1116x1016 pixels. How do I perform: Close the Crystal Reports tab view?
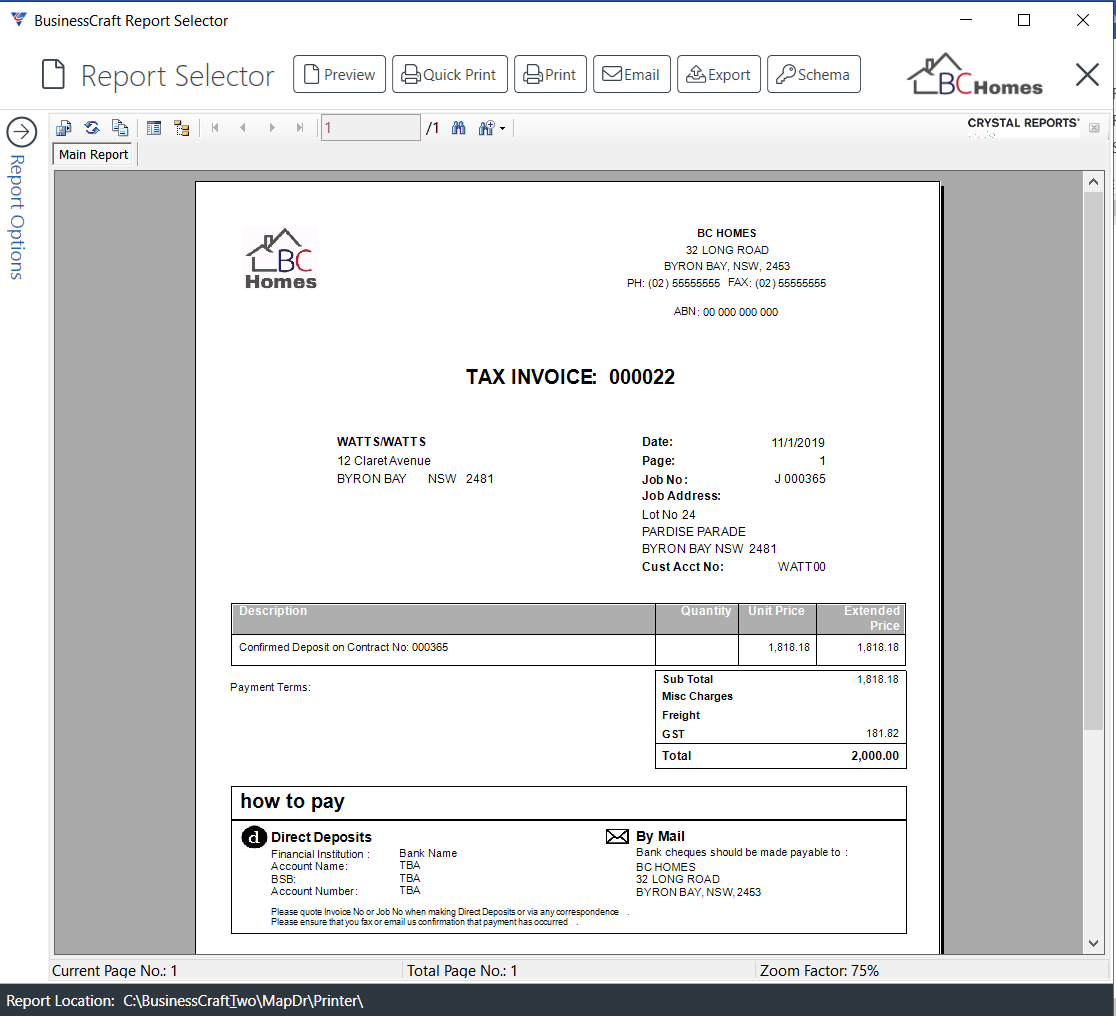1094,127
